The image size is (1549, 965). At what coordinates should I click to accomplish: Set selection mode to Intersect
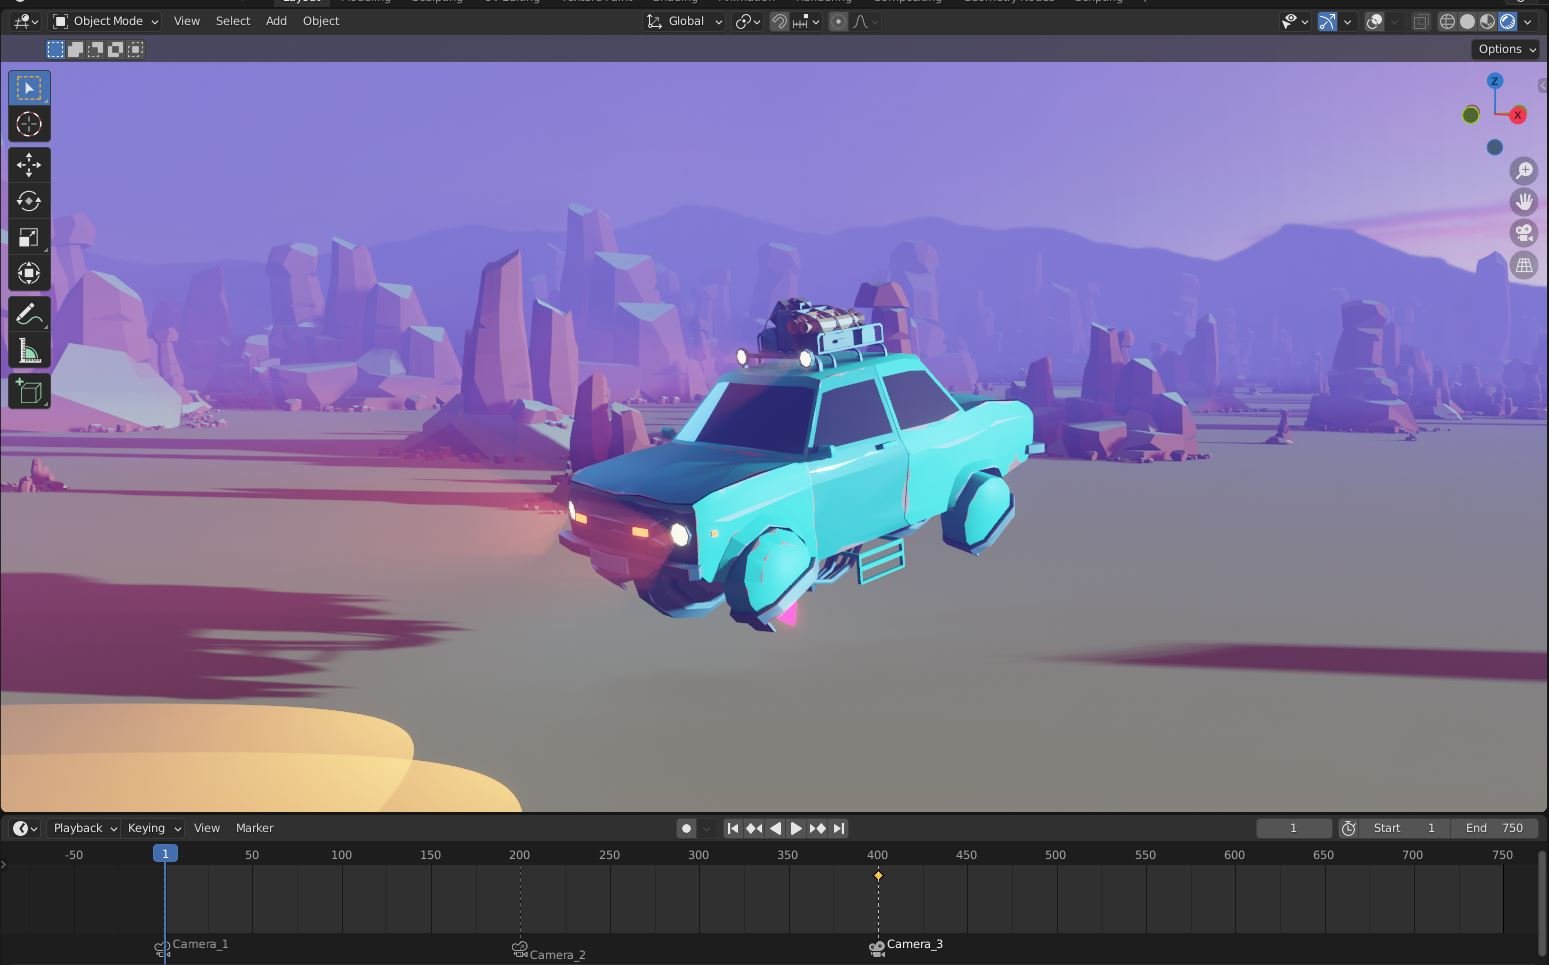coord(135,49)
